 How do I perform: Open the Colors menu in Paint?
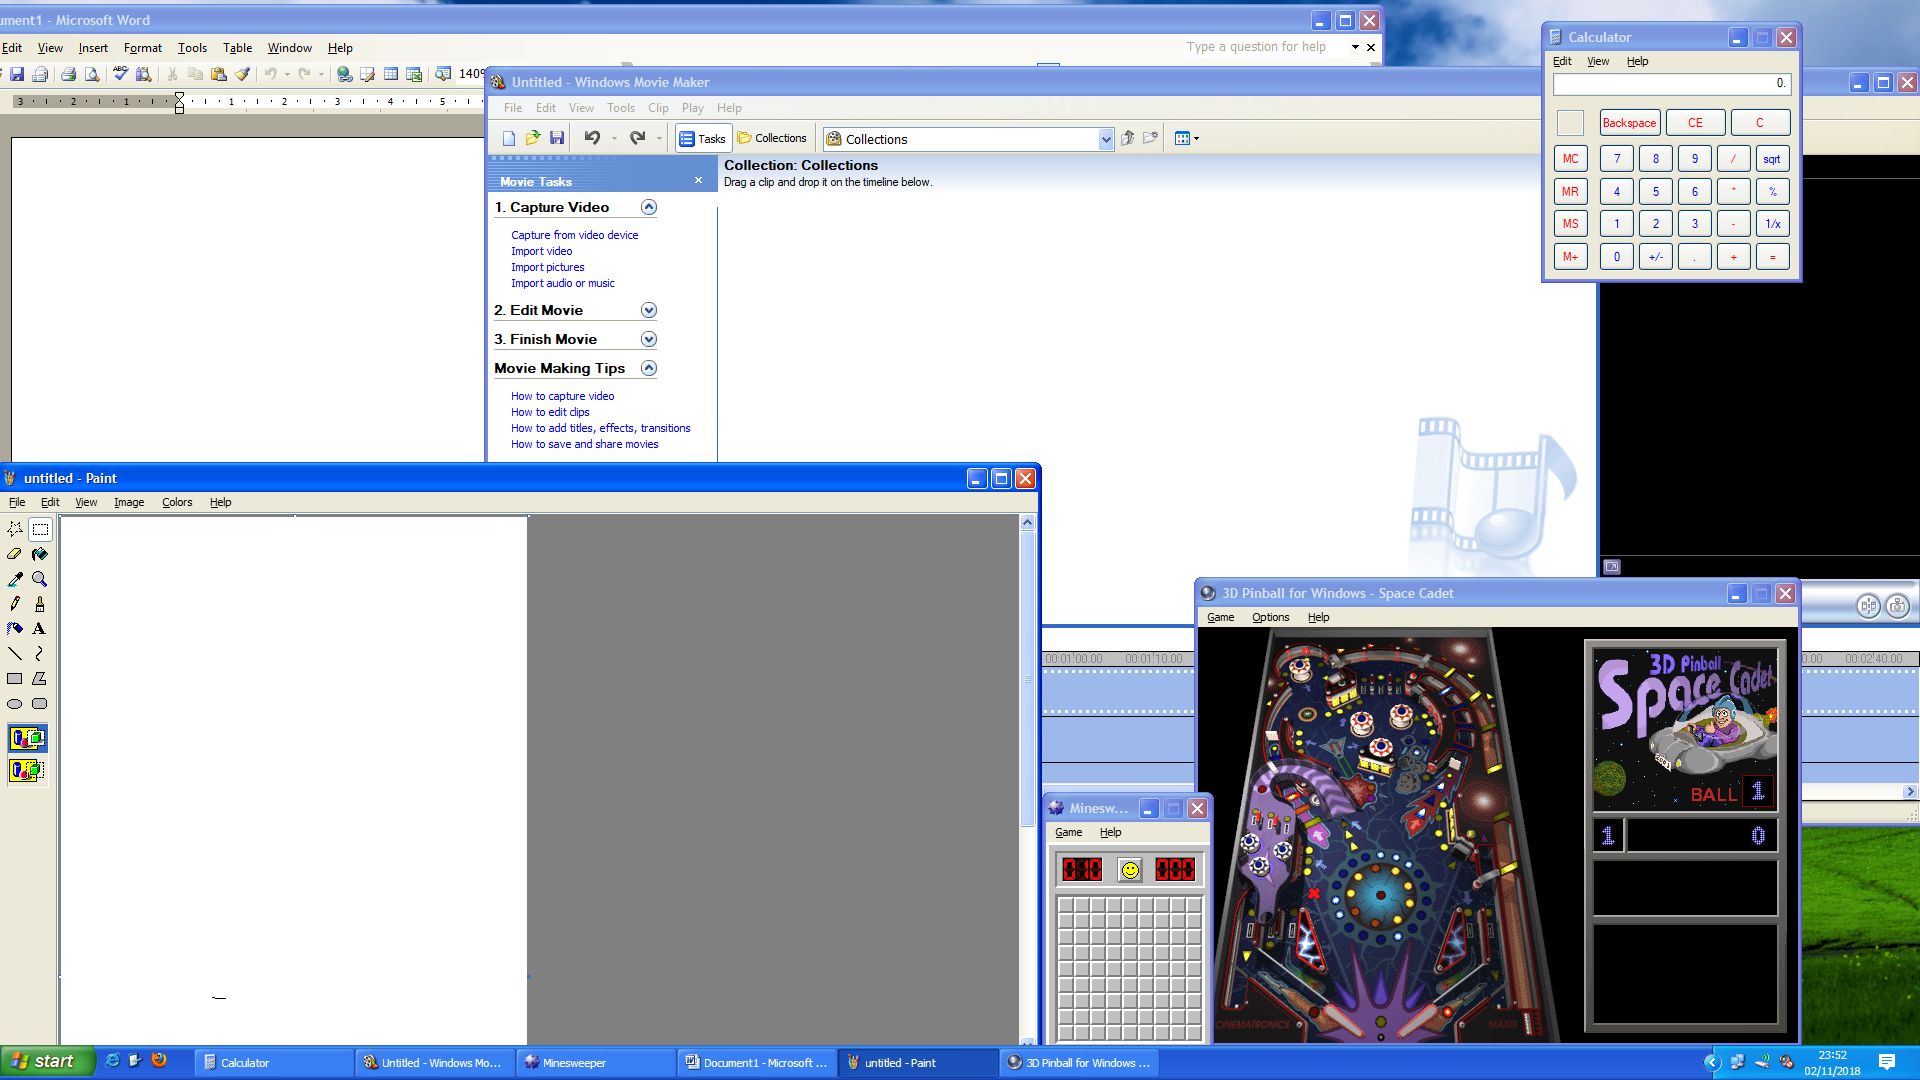tap(177, 502)
